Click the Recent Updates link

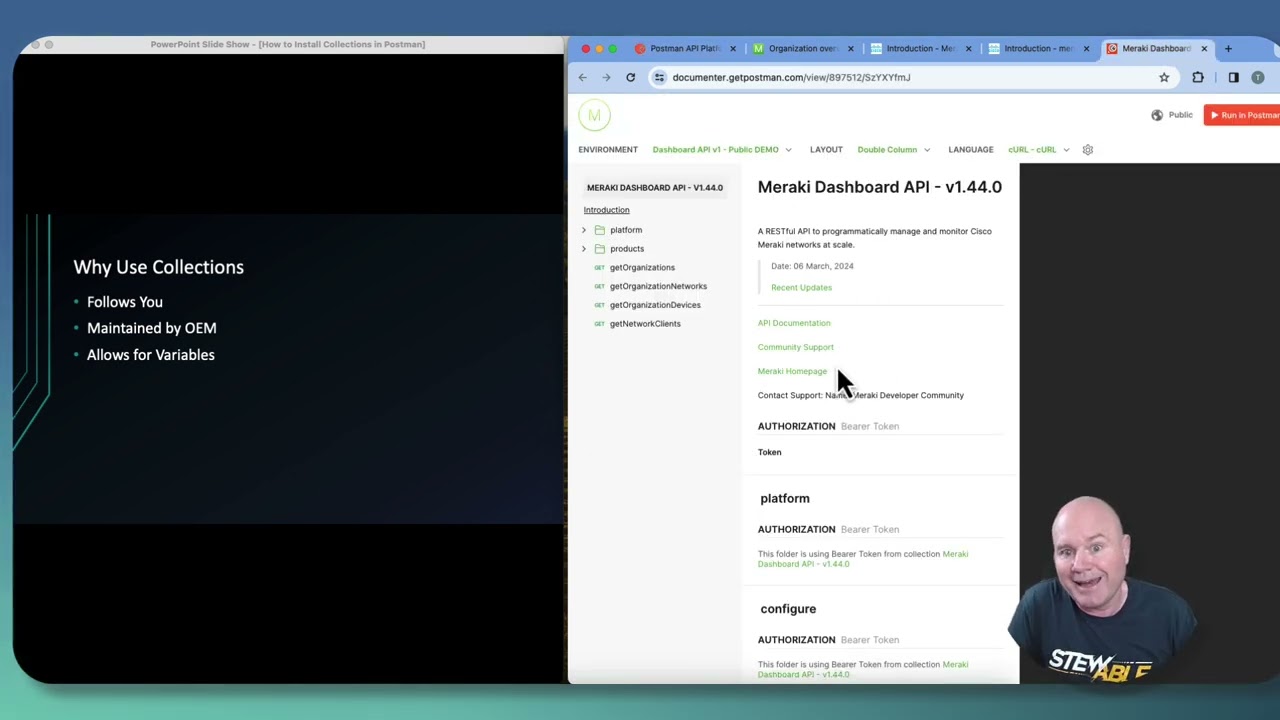801,288
